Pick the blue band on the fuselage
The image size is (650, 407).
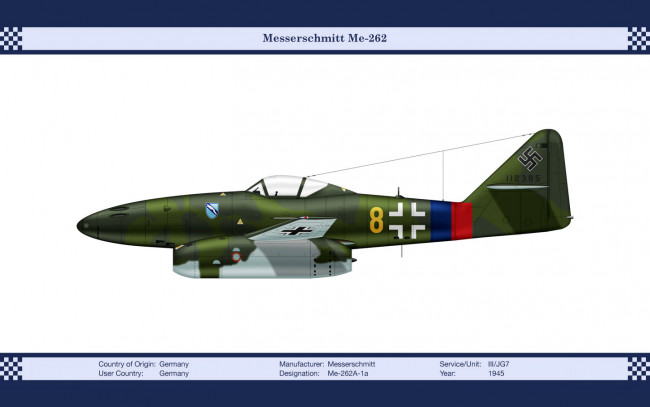click(440, 220)
